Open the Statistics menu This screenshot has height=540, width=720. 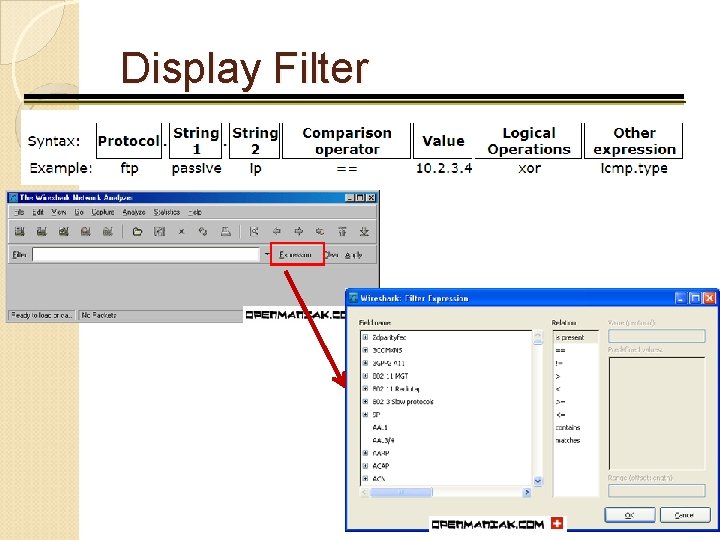pyautogui.click(x=167, y=212)
